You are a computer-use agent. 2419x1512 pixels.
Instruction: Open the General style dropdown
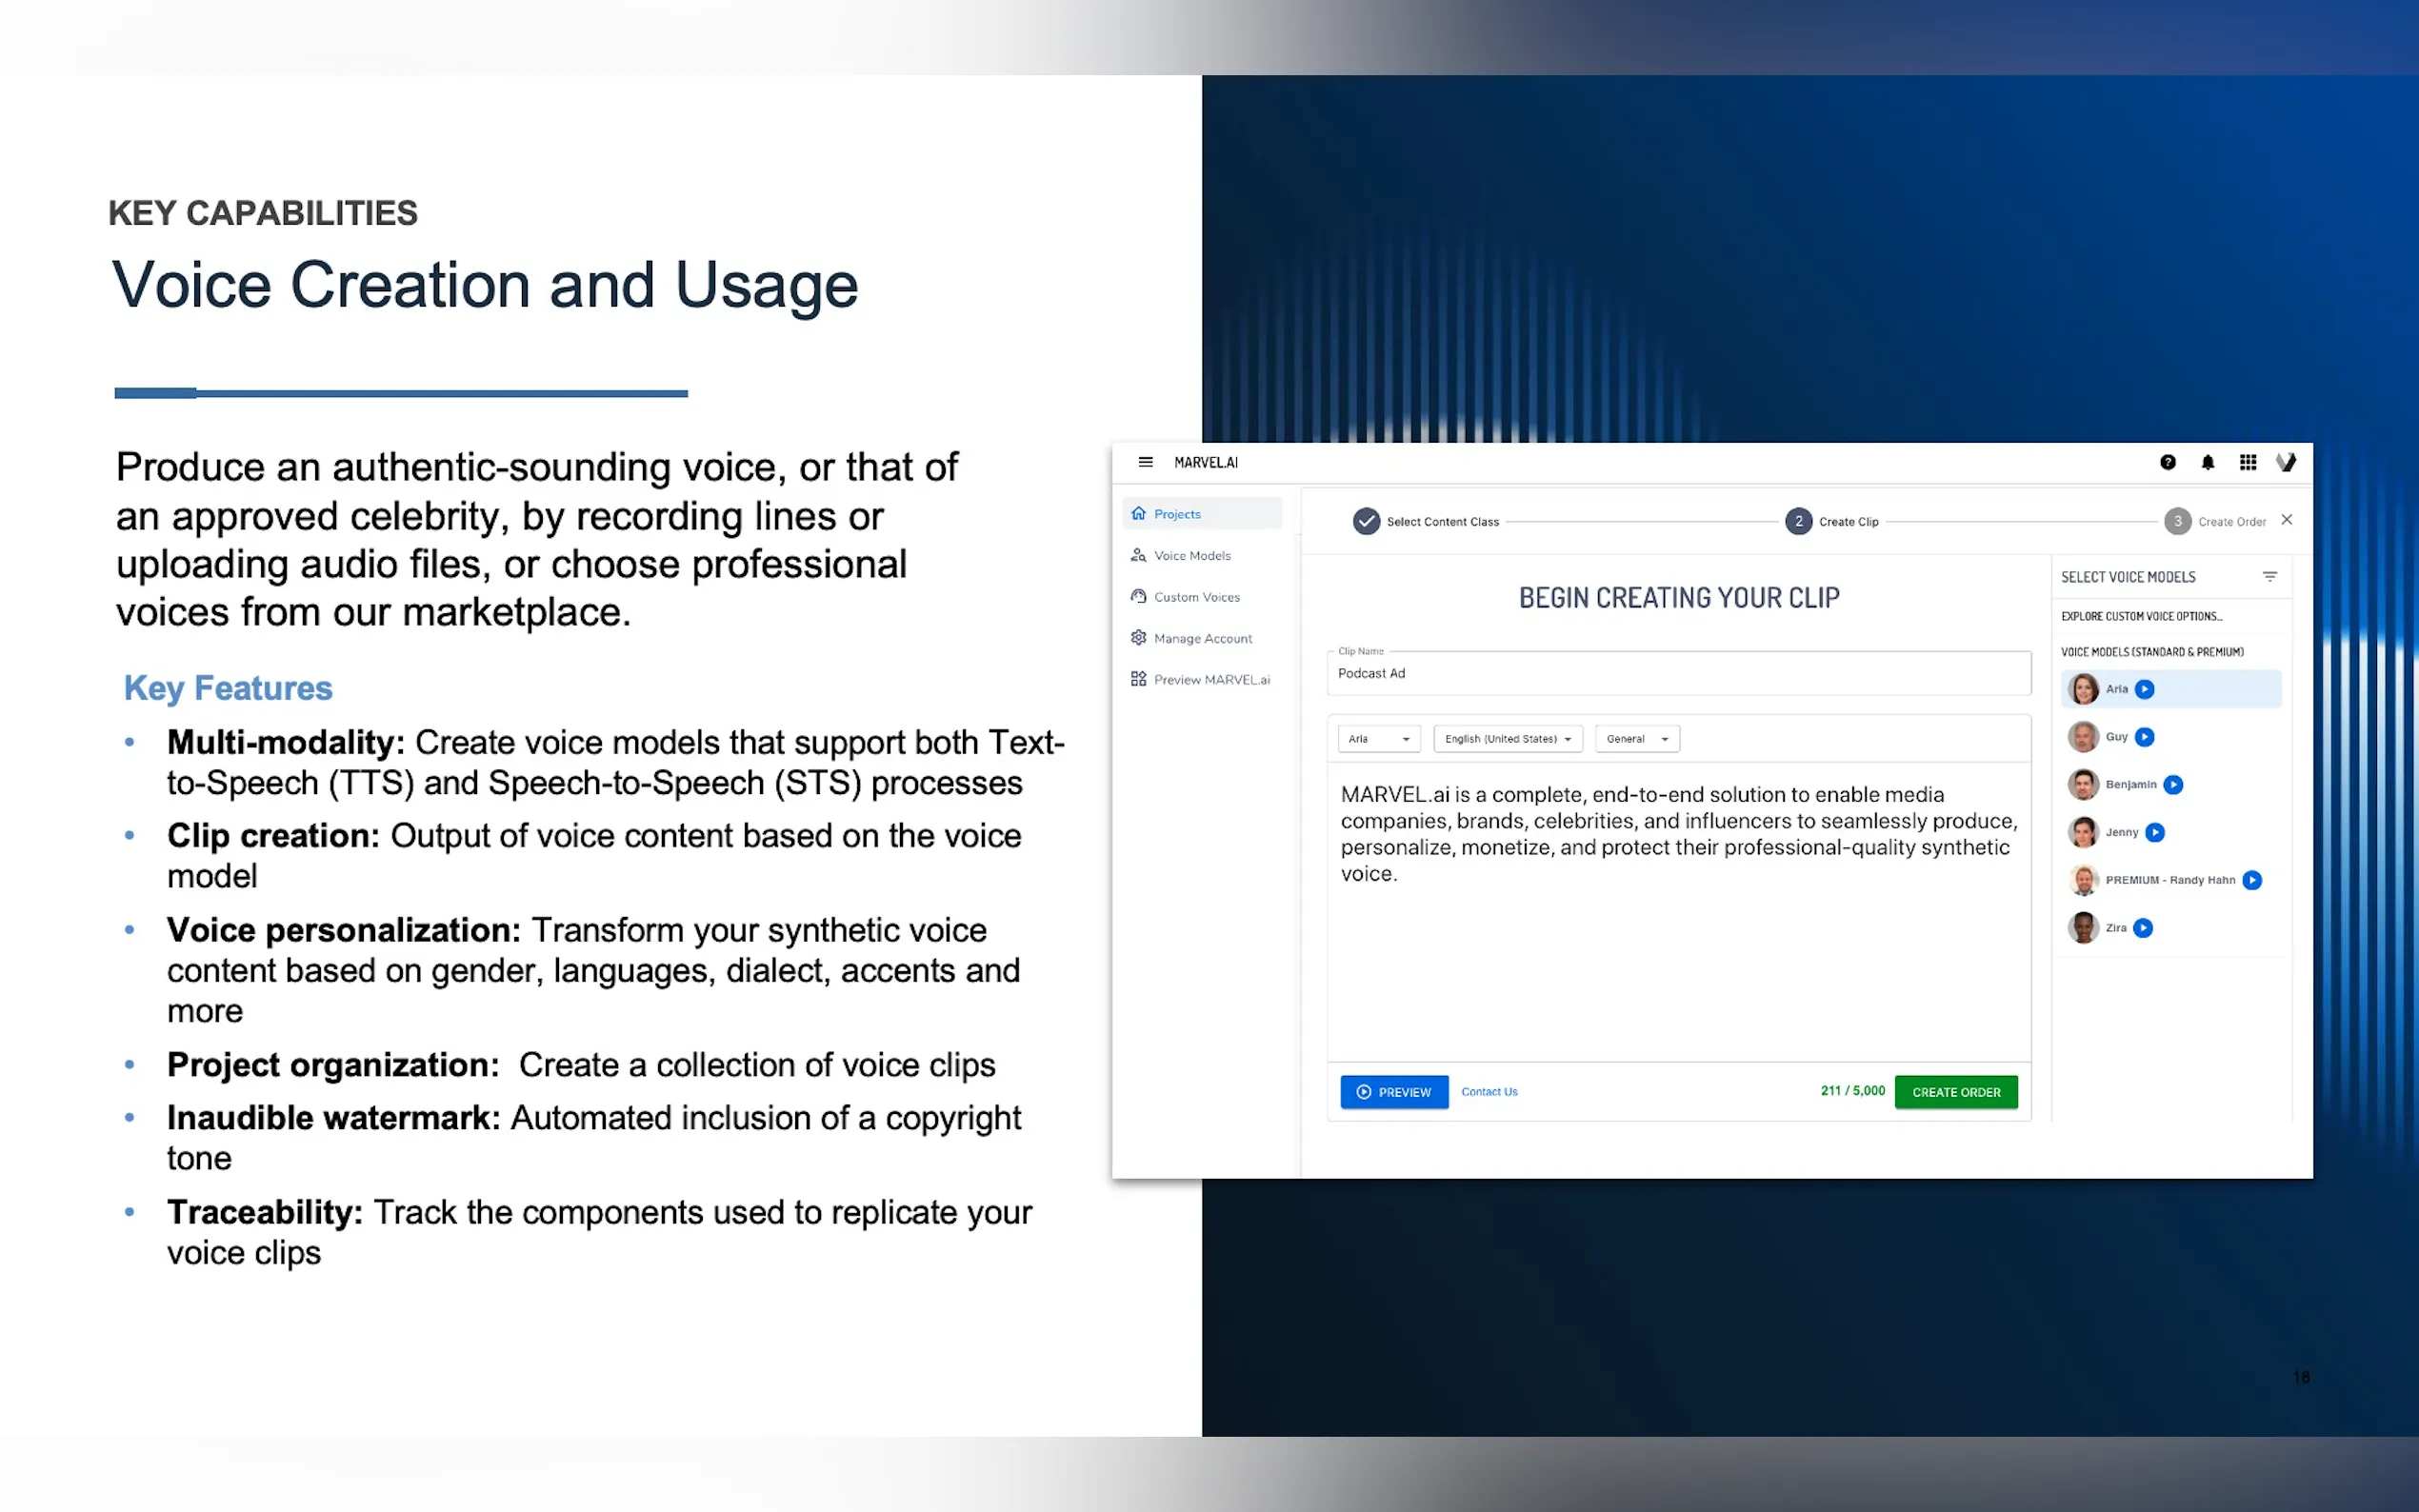[1636, 739]
